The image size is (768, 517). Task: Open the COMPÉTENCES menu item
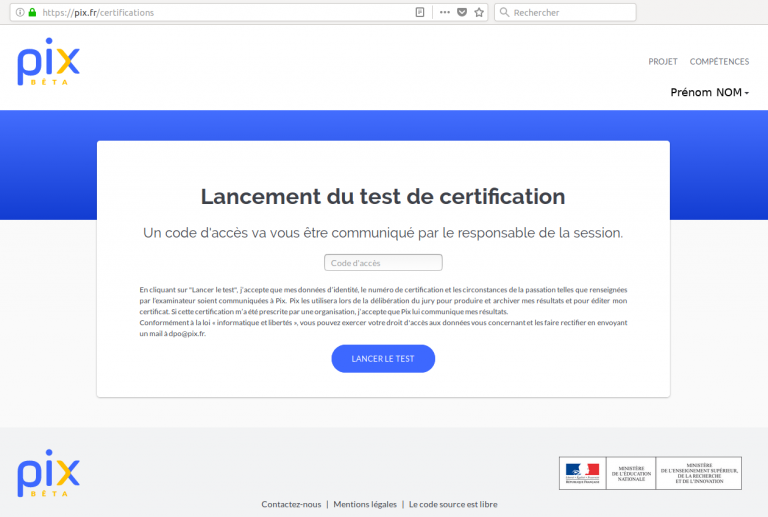(719, 62)
